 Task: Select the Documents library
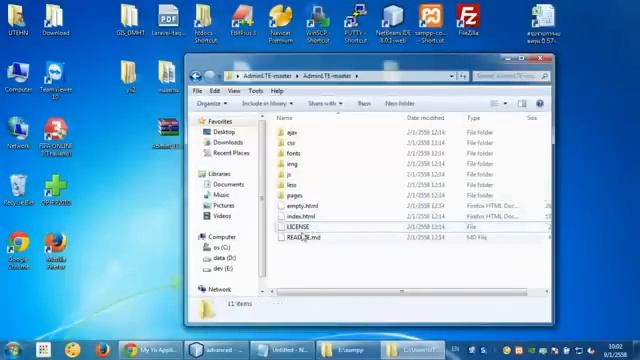[224, 184]
